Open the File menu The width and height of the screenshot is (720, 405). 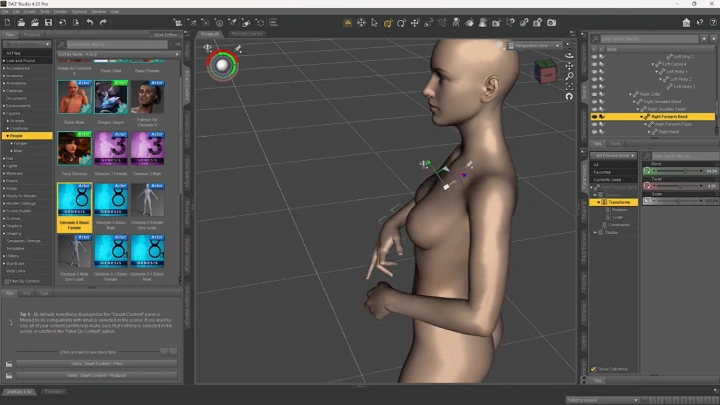click(5, 11)
